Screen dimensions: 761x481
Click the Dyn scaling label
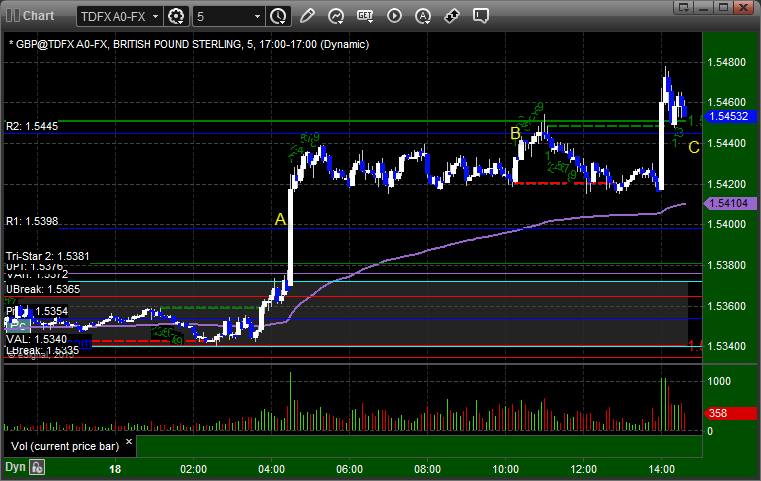pos(15,467)
